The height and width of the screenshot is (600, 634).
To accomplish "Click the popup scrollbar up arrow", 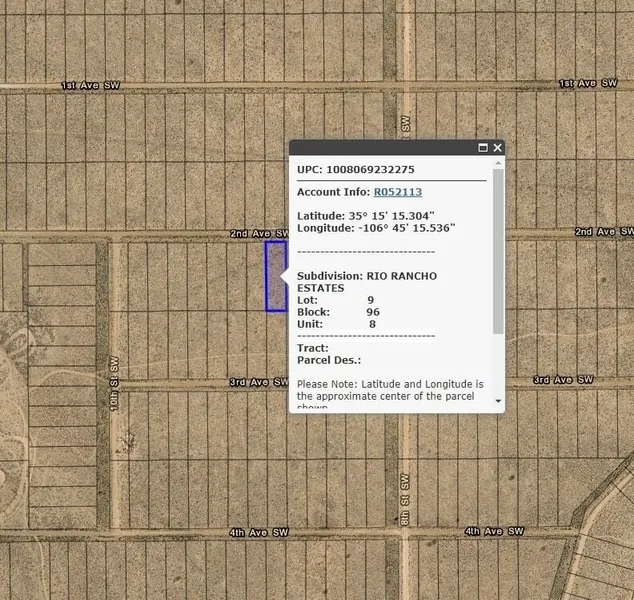I will (499, 164).
